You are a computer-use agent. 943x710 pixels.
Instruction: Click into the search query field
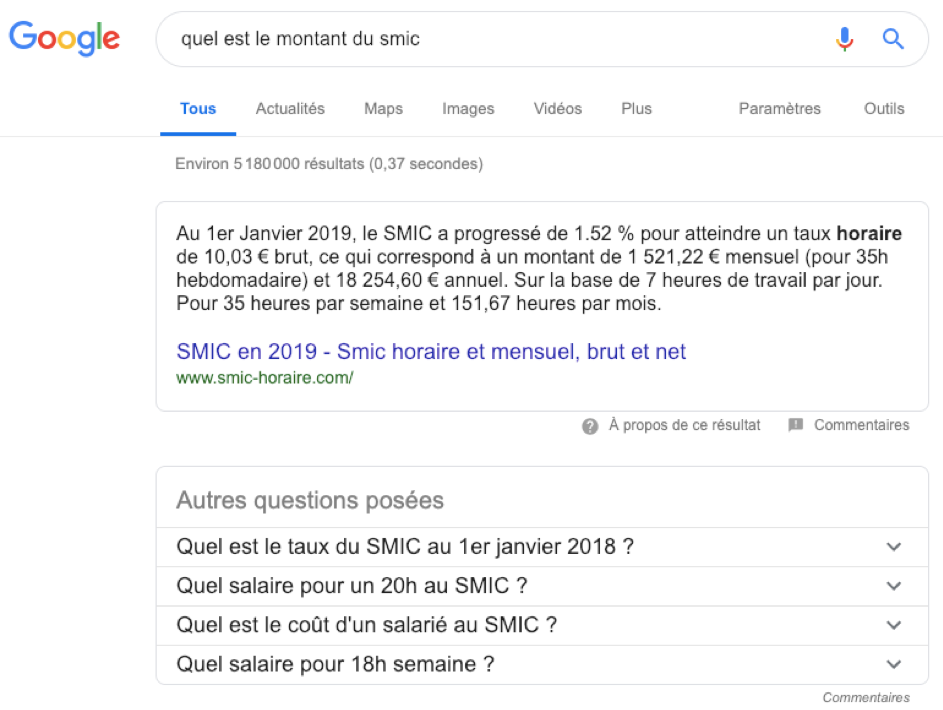(493, 39)
